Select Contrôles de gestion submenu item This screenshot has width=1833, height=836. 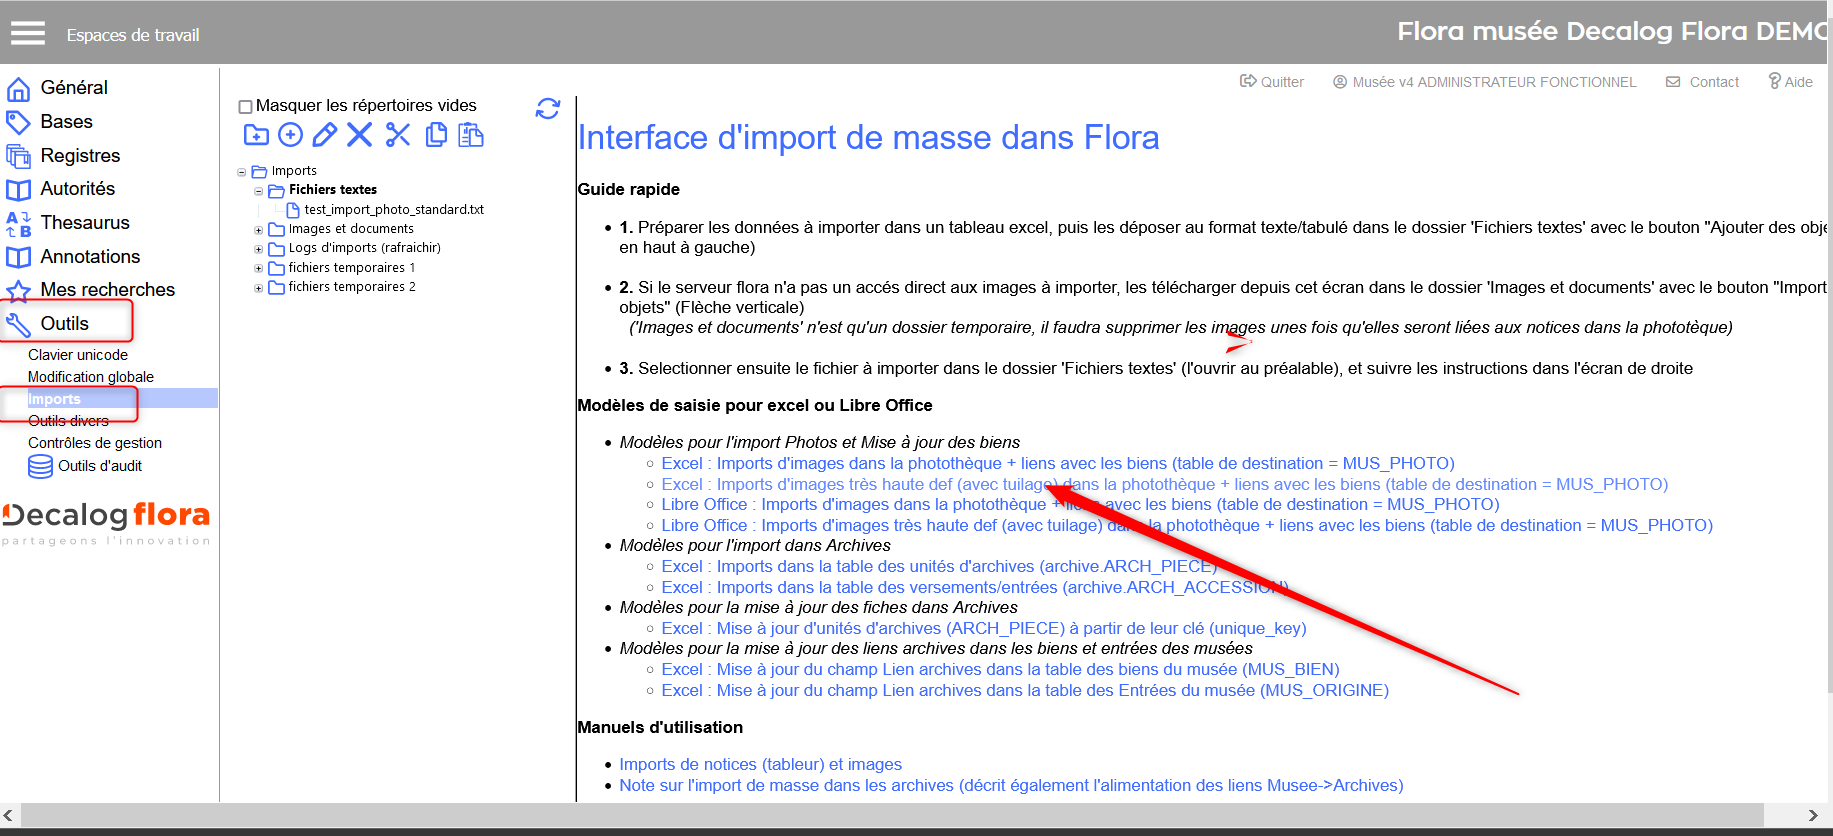point(95,443)
